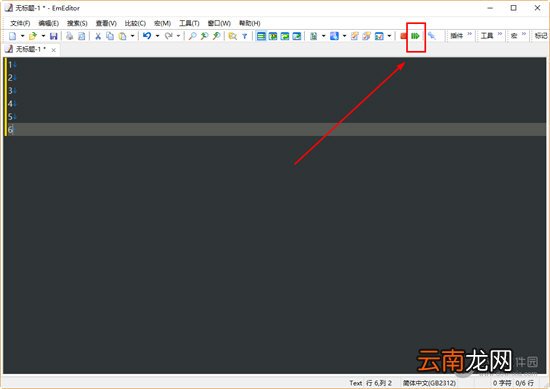
Task: Click the Cut scissors icon
Action: 98,36
